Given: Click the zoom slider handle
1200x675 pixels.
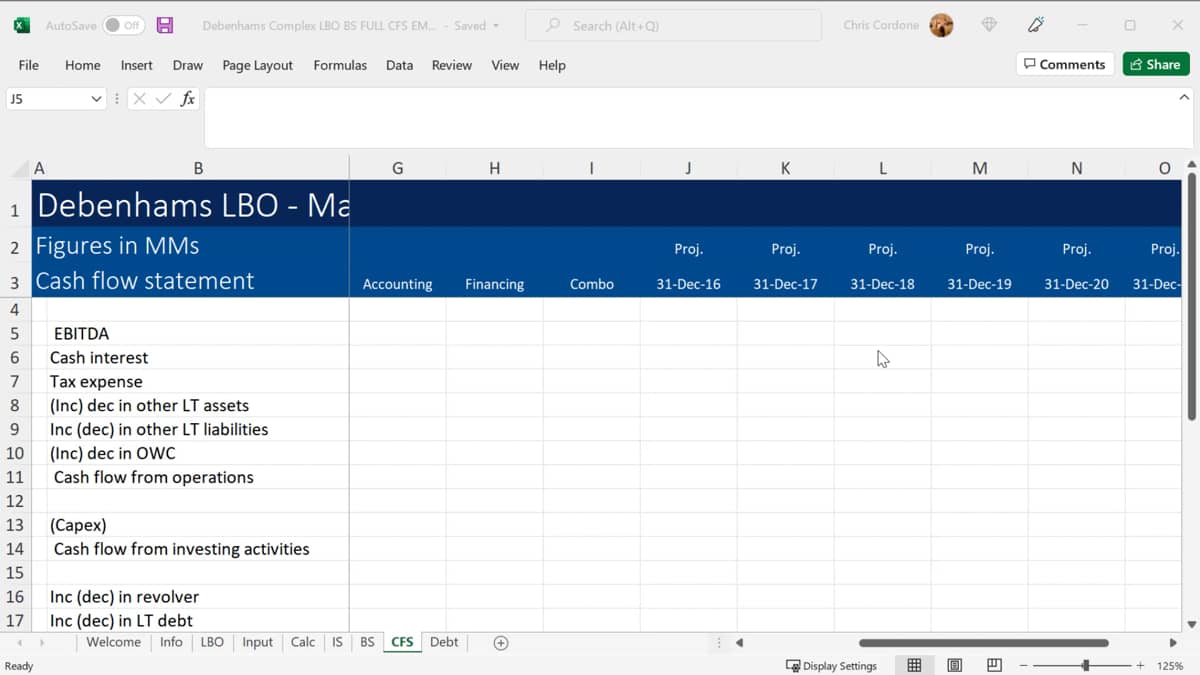Looking at the screenshot, I should (1086, 665).
